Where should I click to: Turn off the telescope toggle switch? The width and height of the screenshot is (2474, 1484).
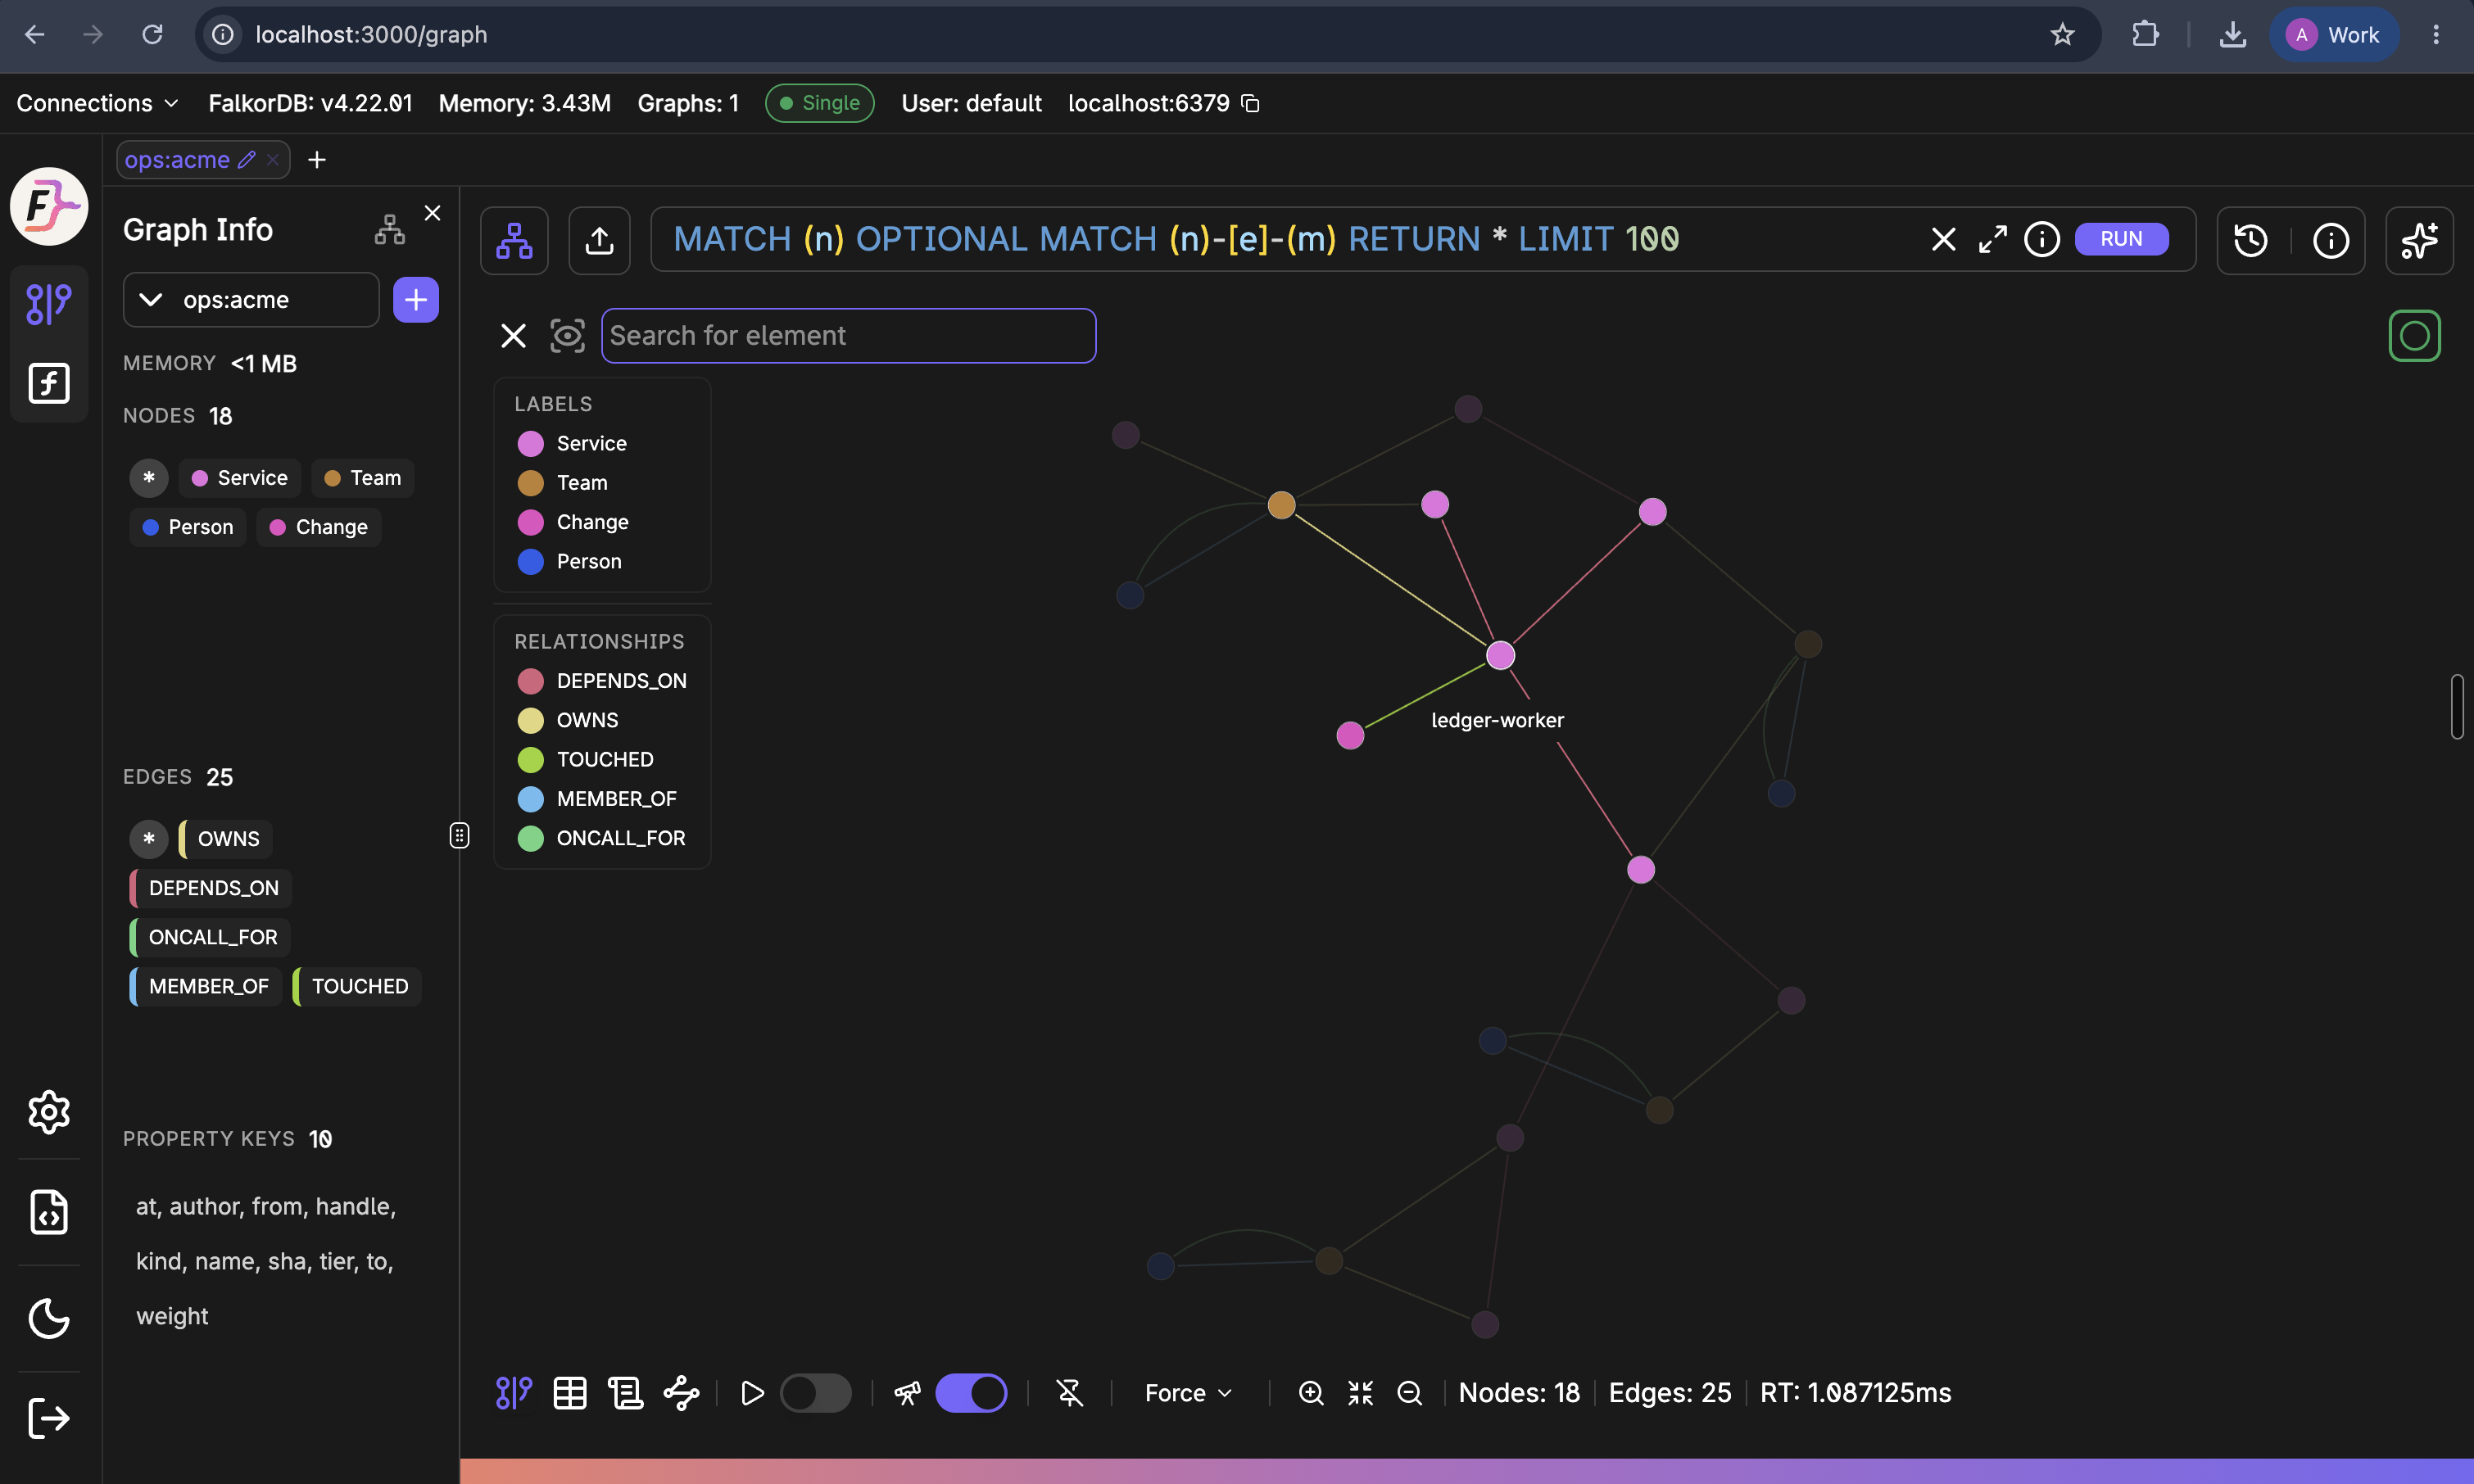tap(971, 1393)
